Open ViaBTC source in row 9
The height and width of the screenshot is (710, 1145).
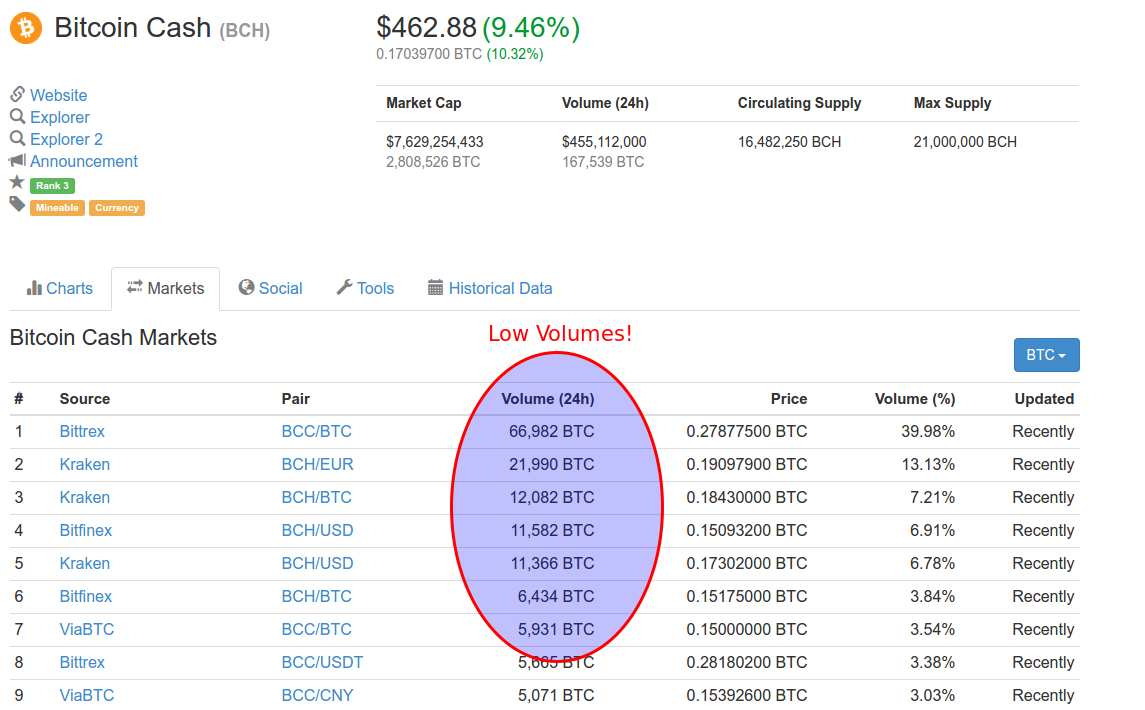[x=87, y=695]
